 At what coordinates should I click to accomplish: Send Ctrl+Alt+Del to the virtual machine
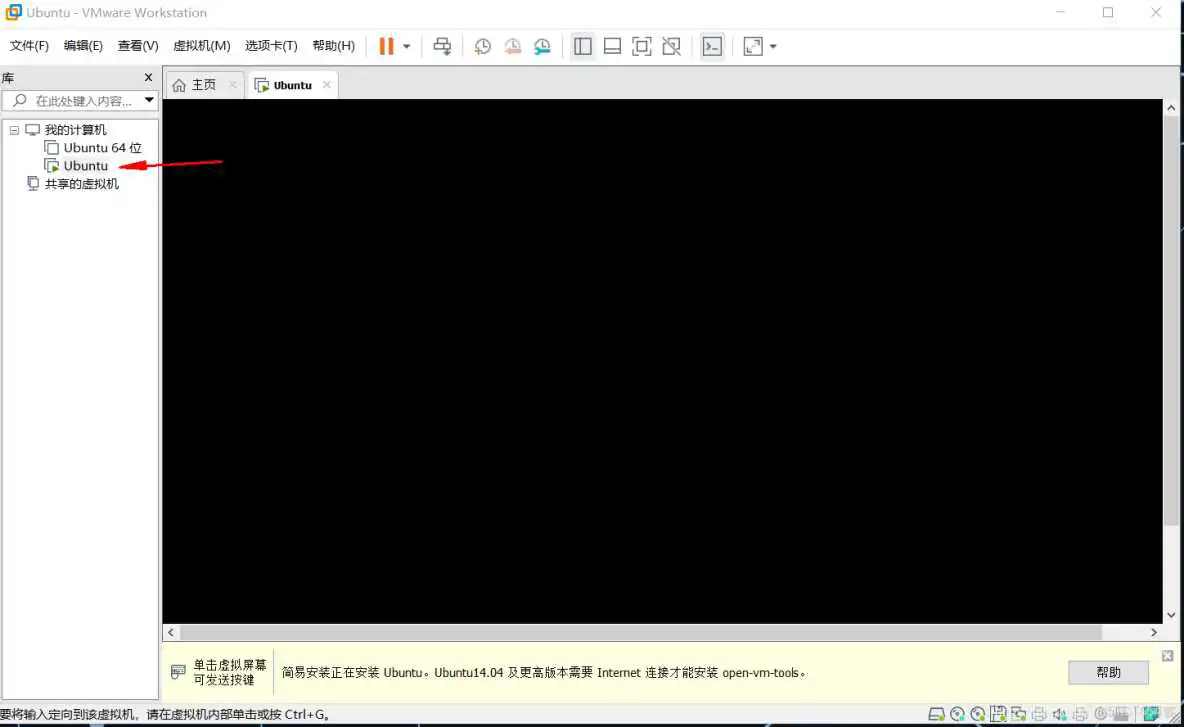[x=441, y=46]
